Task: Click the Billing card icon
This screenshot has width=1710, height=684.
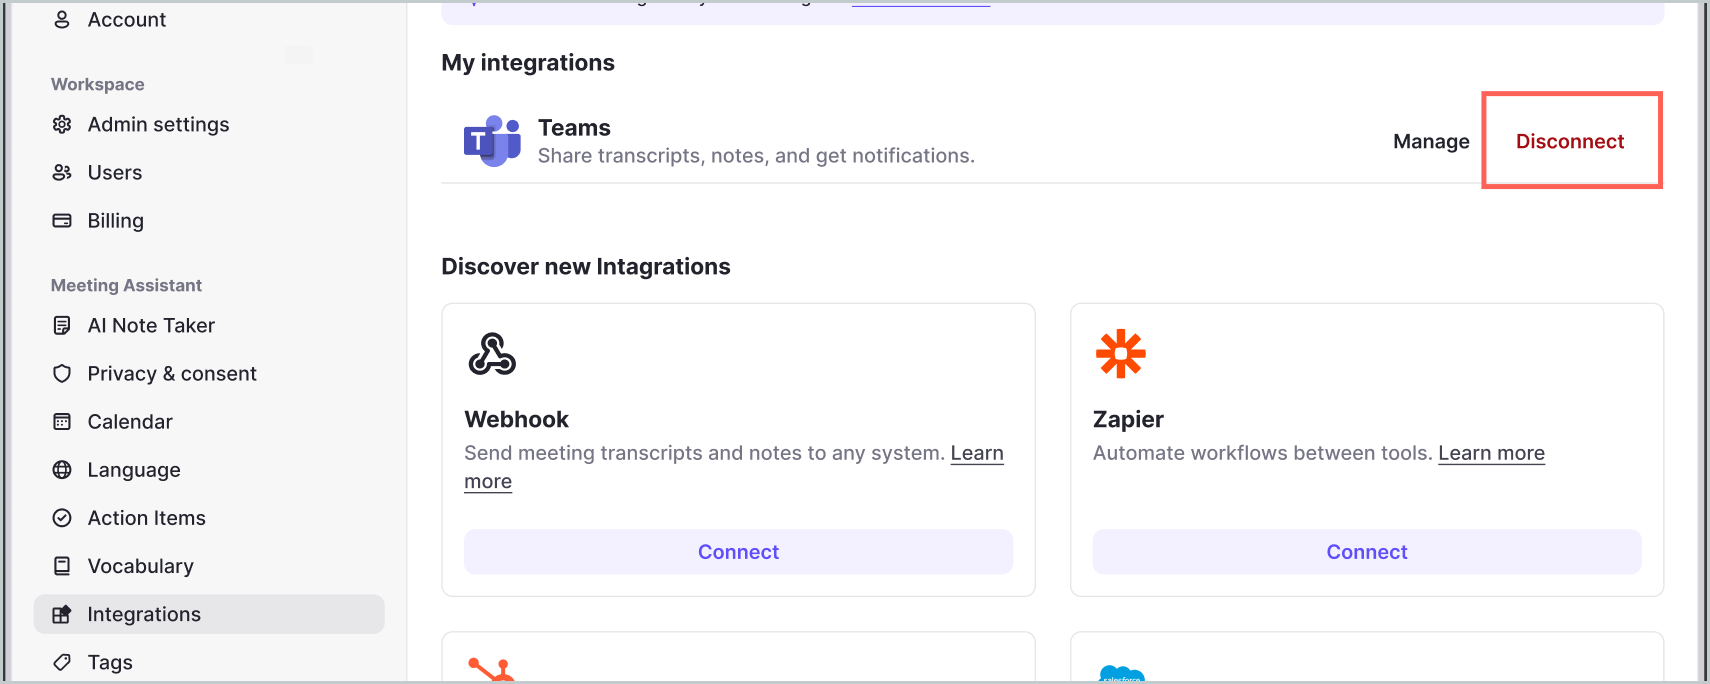Action: click(62, 220)
